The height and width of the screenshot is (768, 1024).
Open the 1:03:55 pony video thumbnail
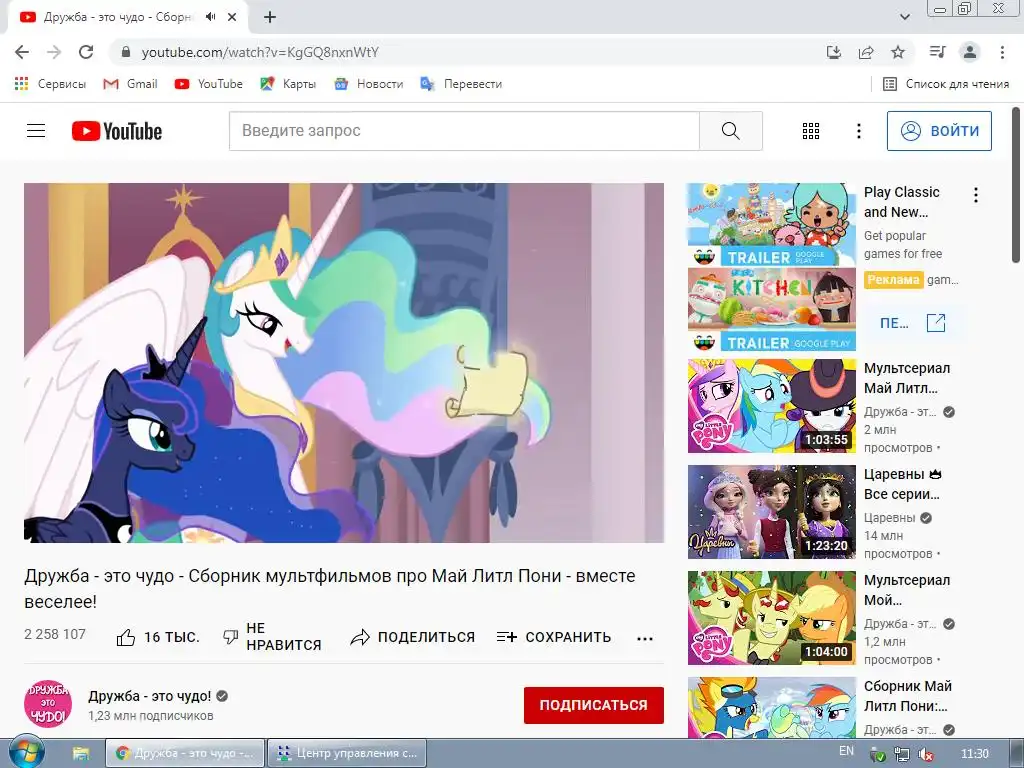[771, 406]
